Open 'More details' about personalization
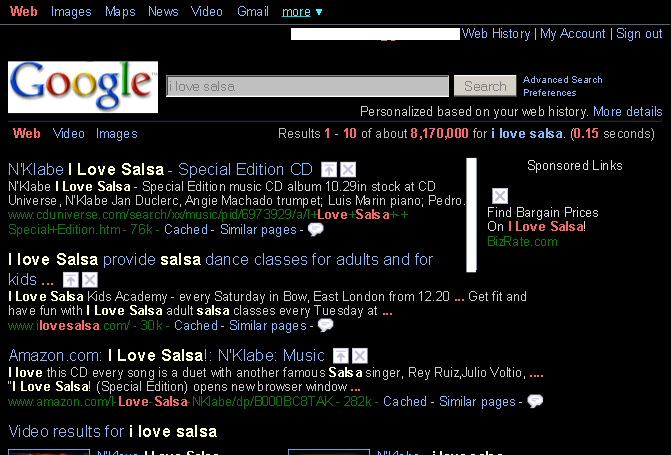 point(627,112)
